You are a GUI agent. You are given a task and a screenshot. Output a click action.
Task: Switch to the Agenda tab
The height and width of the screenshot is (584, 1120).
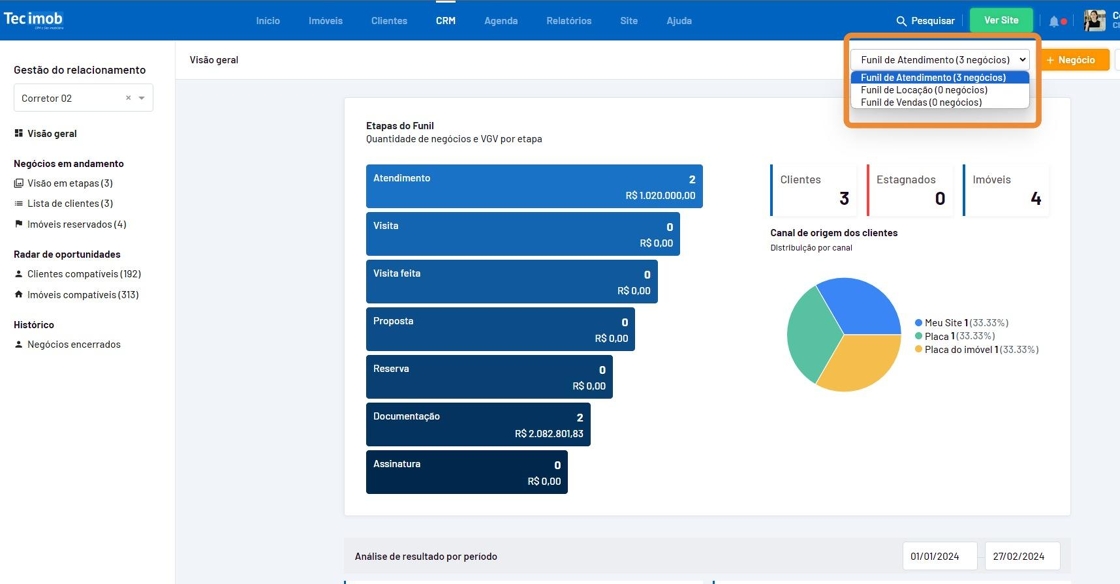click(x=501, y=21)
